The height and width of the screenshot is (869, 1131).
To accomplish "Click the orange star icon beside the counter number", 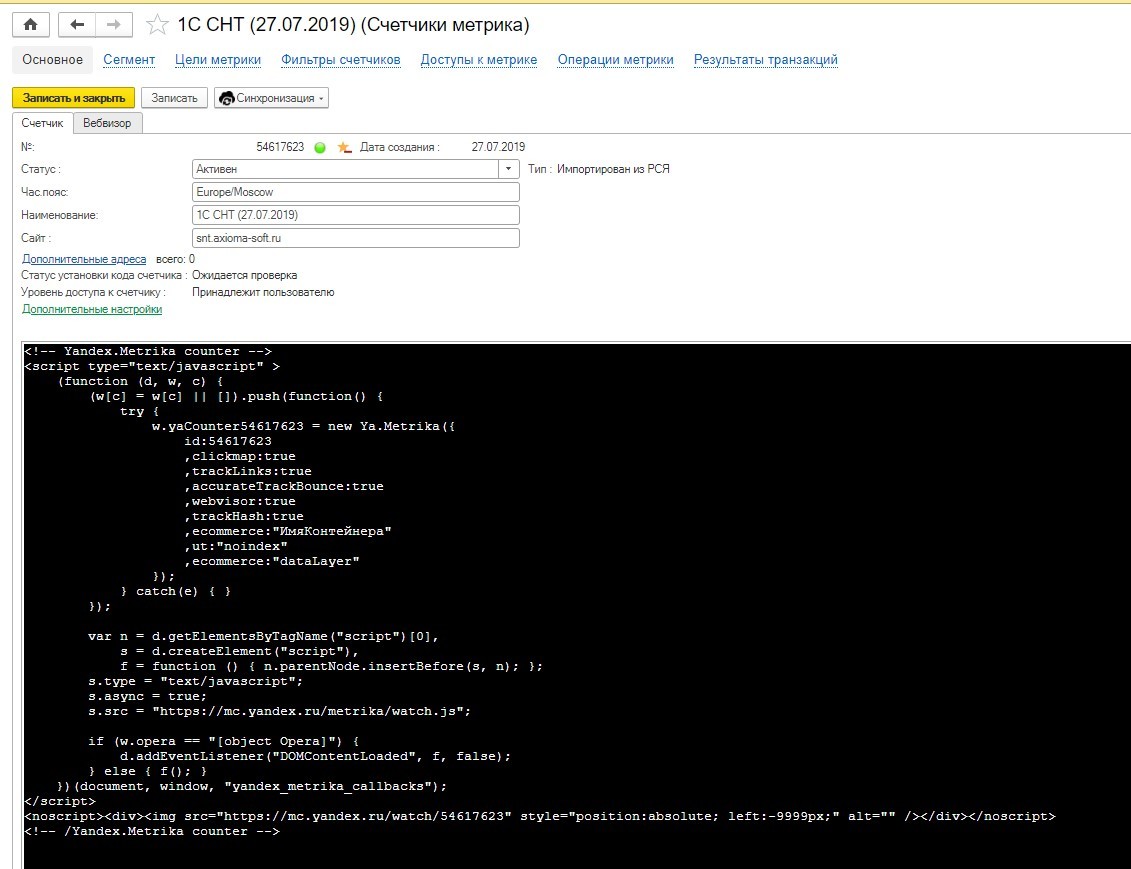I will [344, 148].
